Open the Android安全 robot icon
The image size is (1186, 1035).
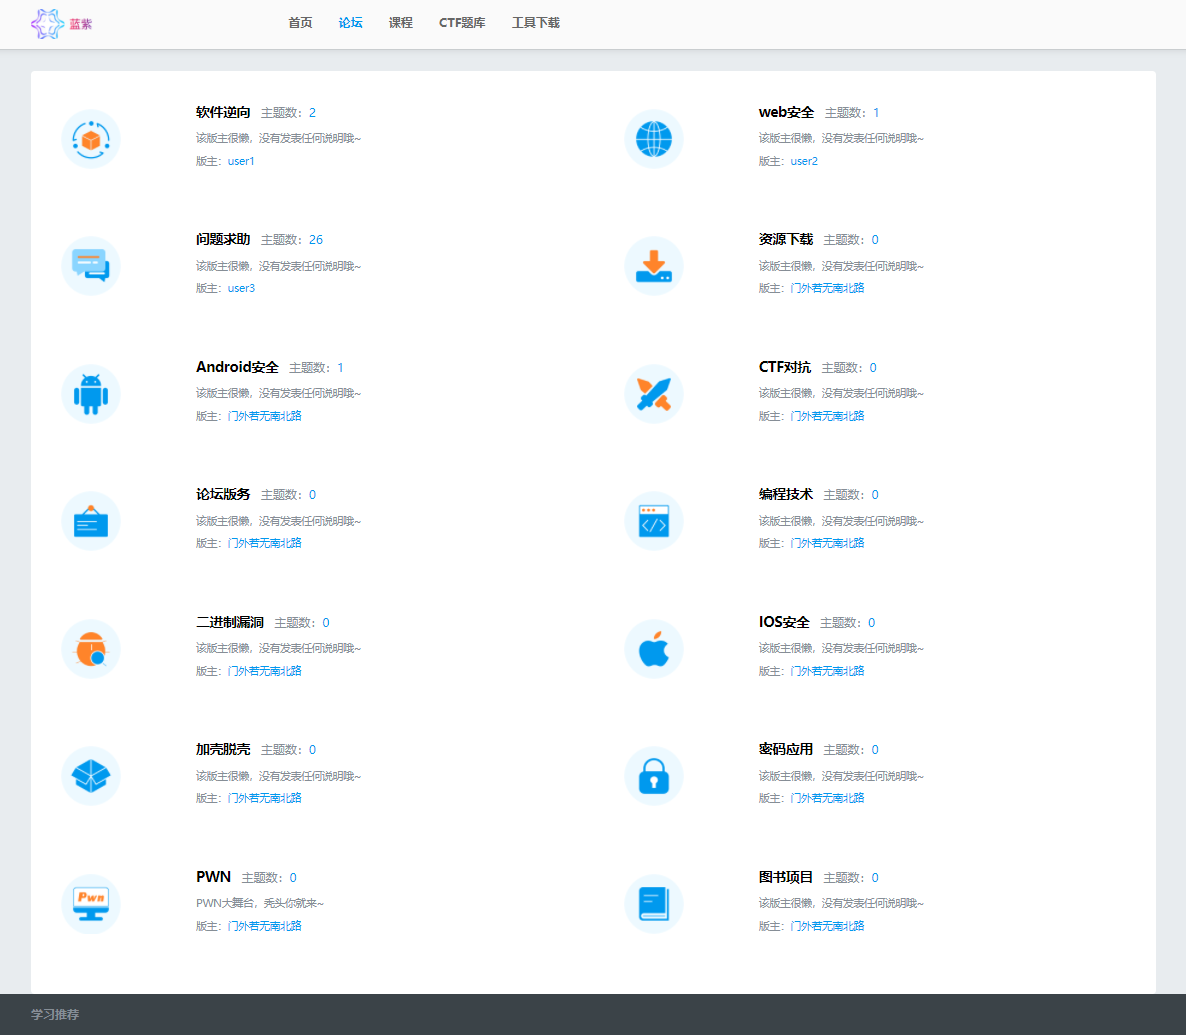(91, 394)
